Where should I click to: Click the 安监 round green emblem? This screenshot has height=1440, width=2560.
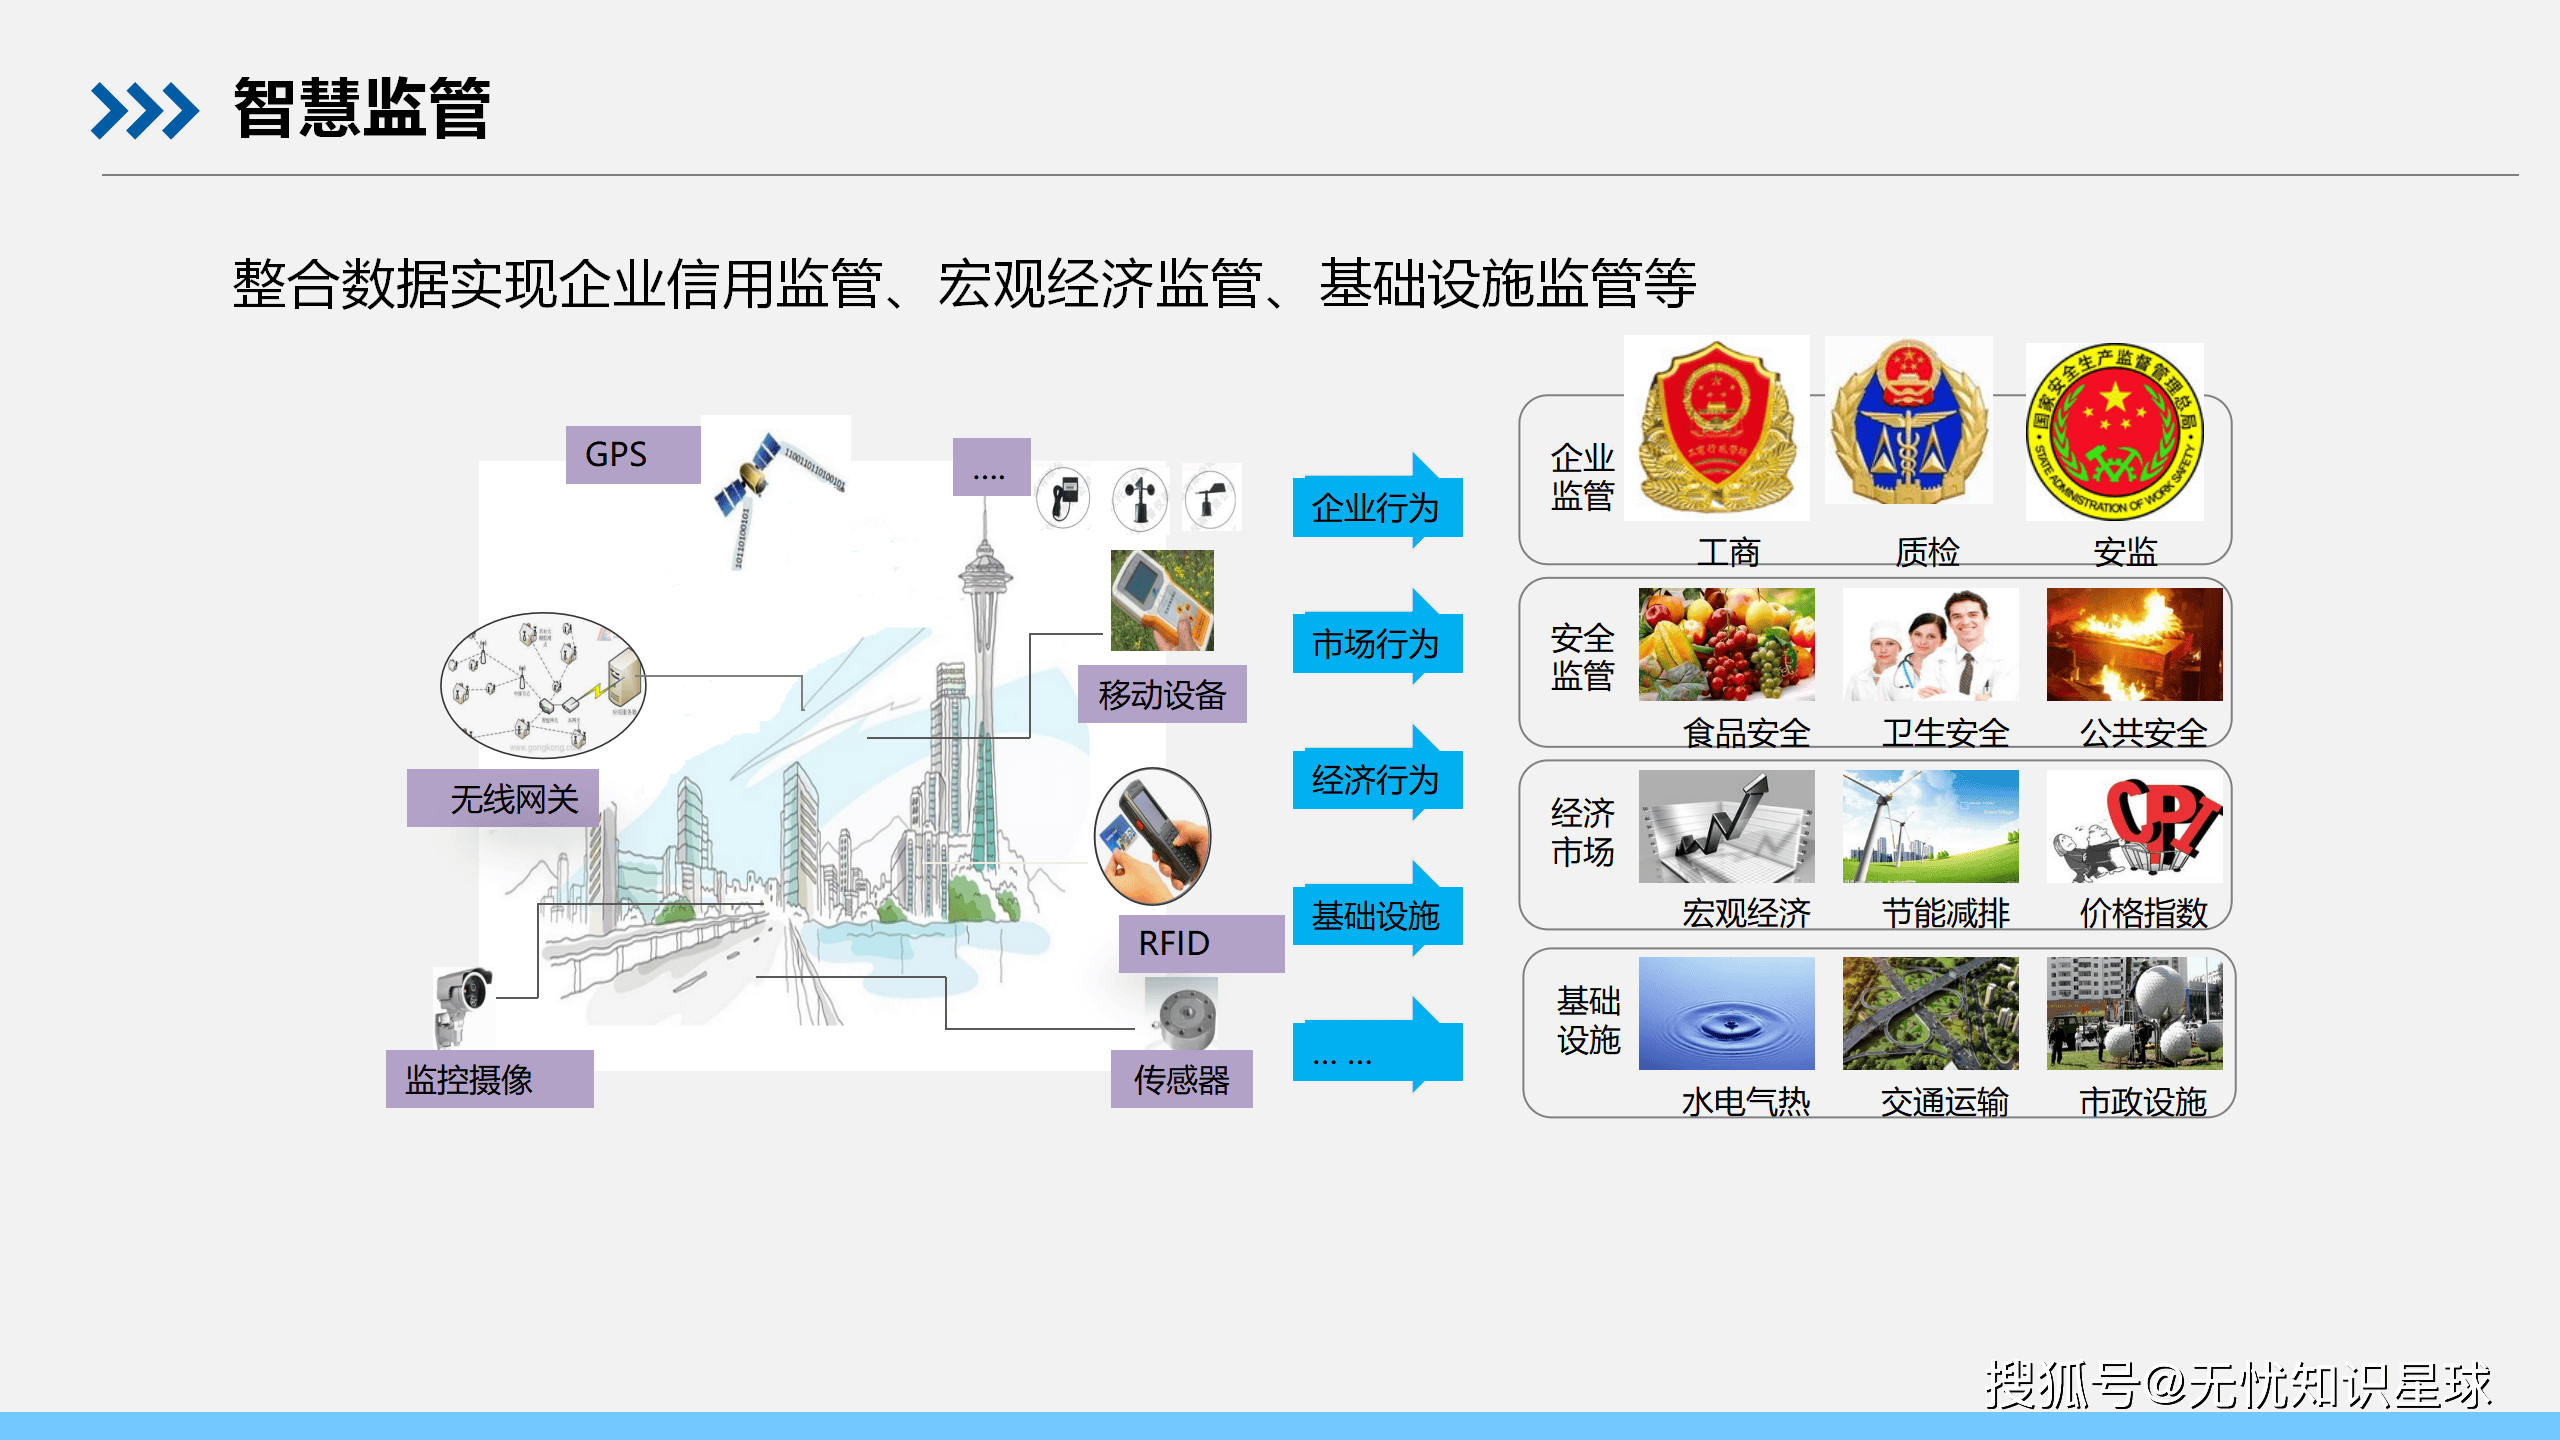pos(2114,432)
